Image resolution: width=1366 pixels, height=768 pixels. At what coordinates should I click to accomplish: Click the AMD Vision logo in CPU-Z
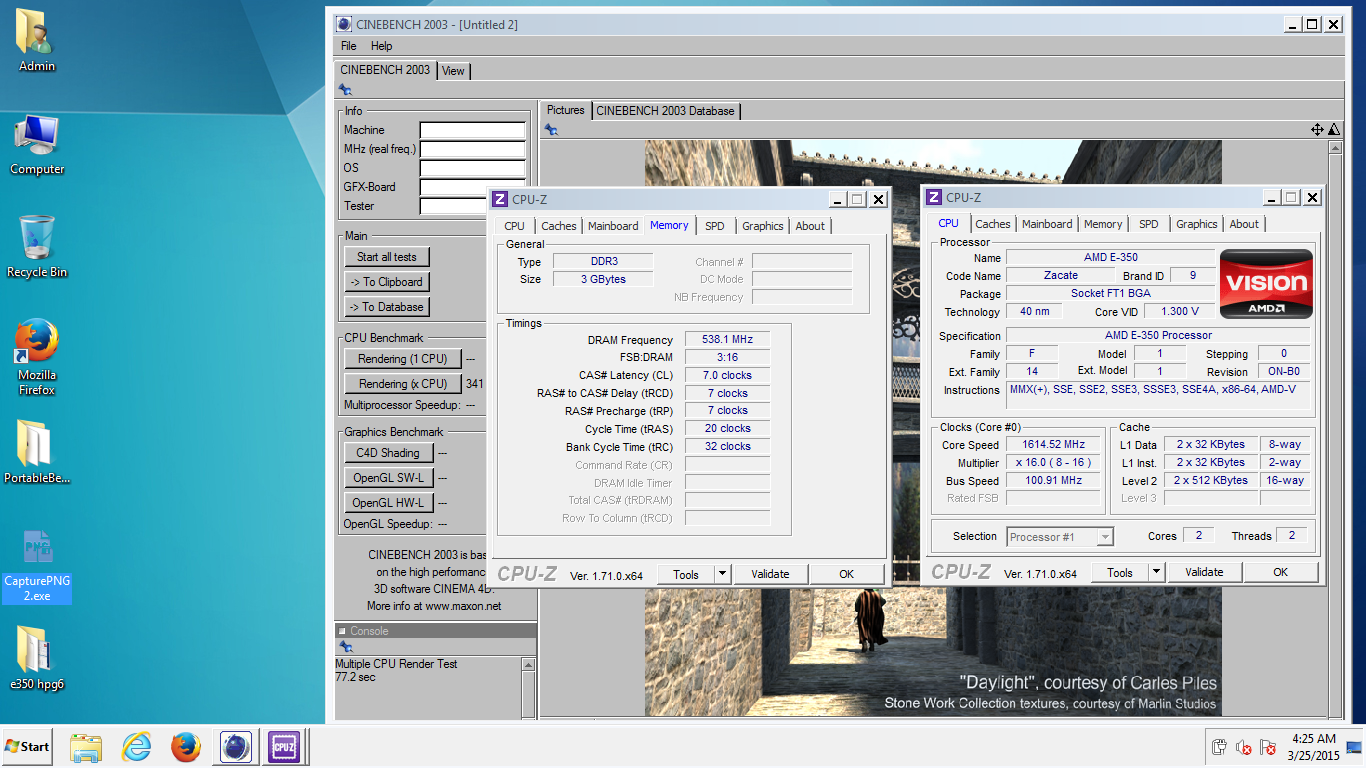coord(1267,284)
